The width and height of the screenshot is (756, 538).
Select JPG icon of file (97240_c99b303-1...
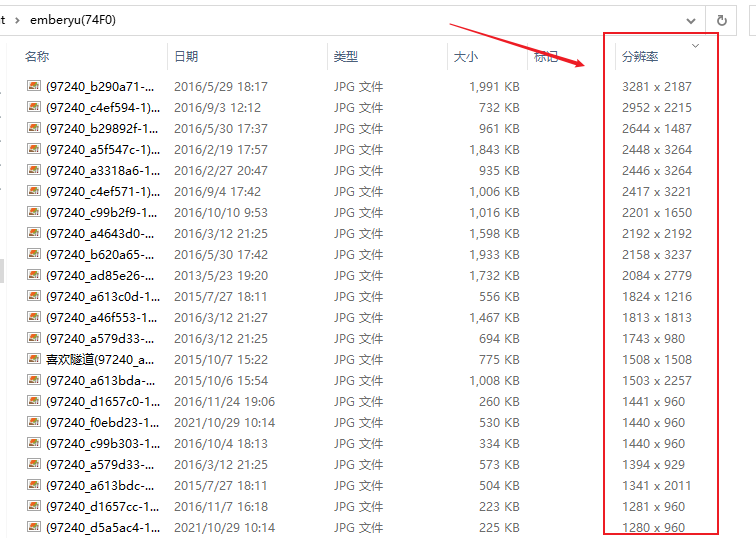[34, 444]
